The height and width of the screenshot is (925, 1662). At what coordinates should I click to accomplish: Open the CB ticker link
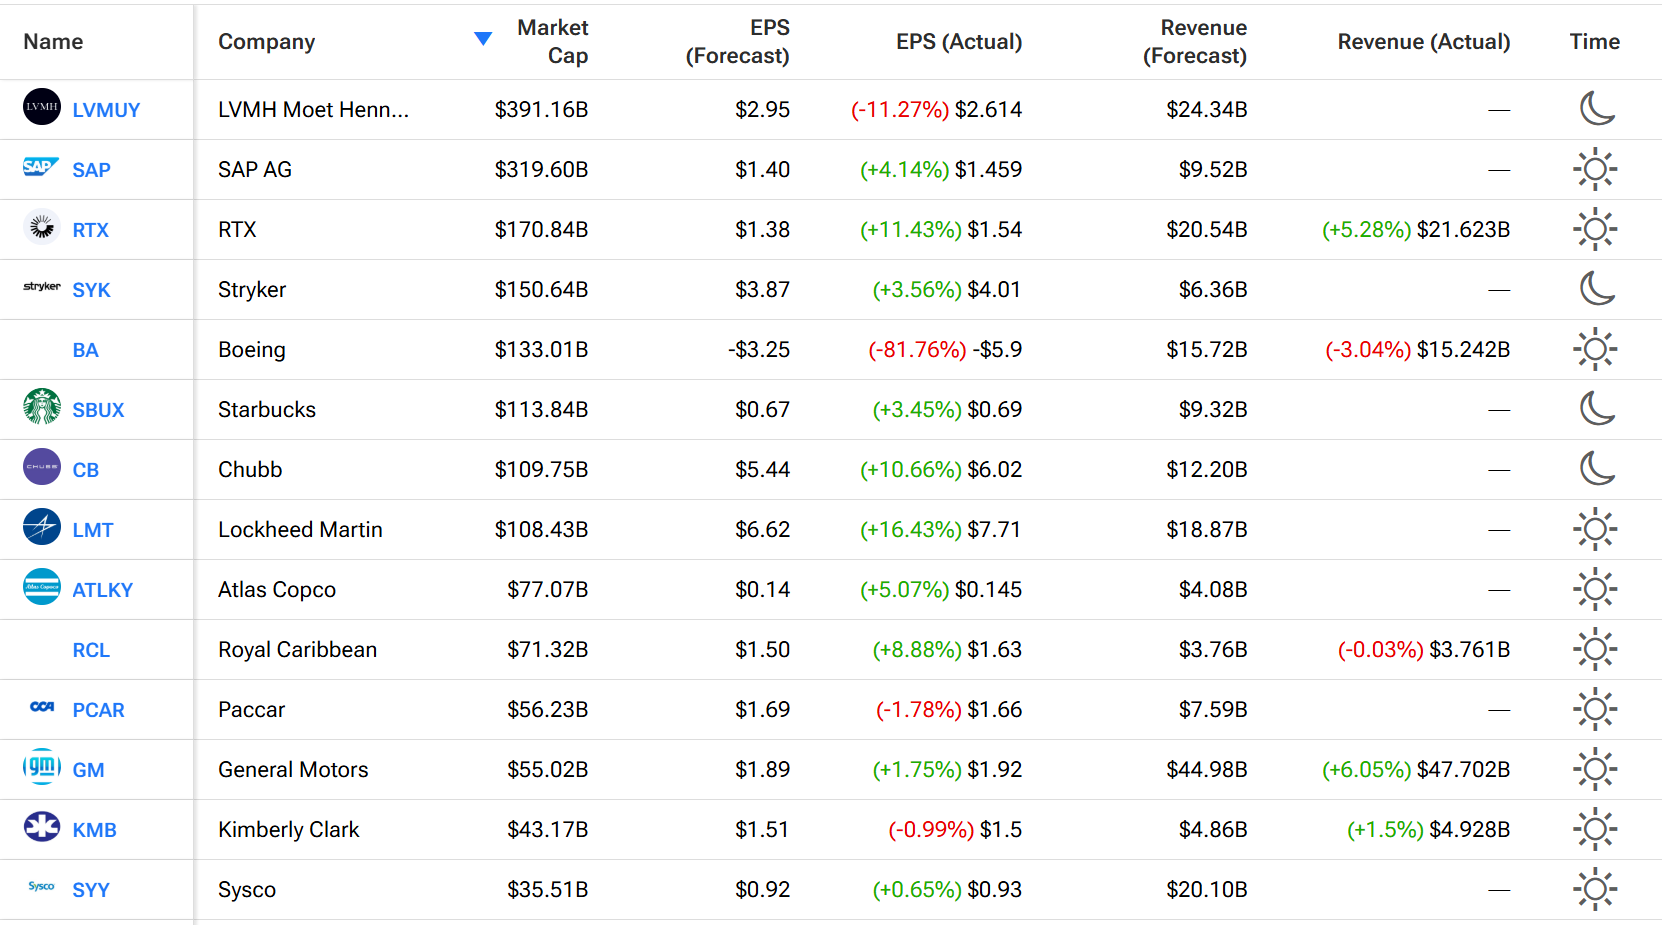pyautogui.click(x=85, y=470)
